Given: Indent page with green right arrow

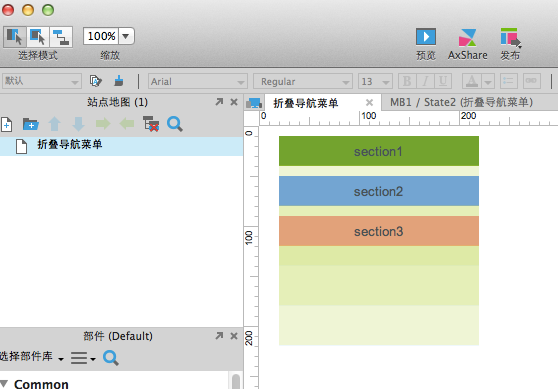Looking at the screenshot, I should coord(103,124).
